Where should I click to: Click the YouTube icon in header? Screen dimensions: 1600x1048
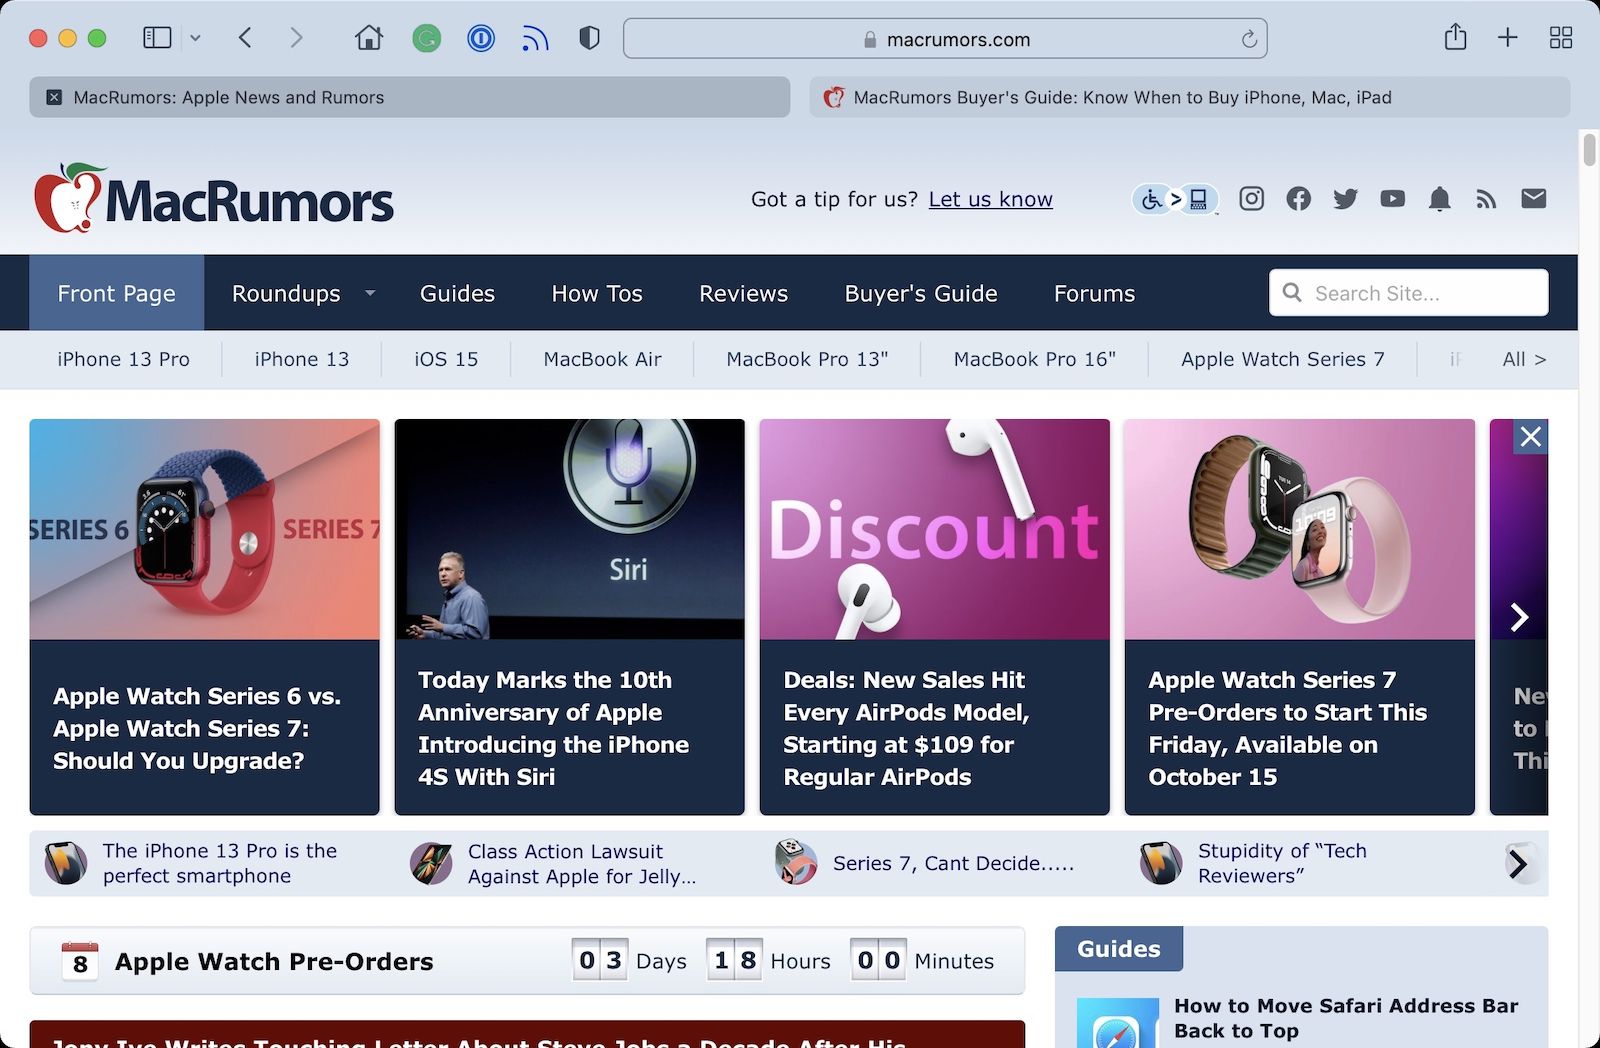point(1392,199)
